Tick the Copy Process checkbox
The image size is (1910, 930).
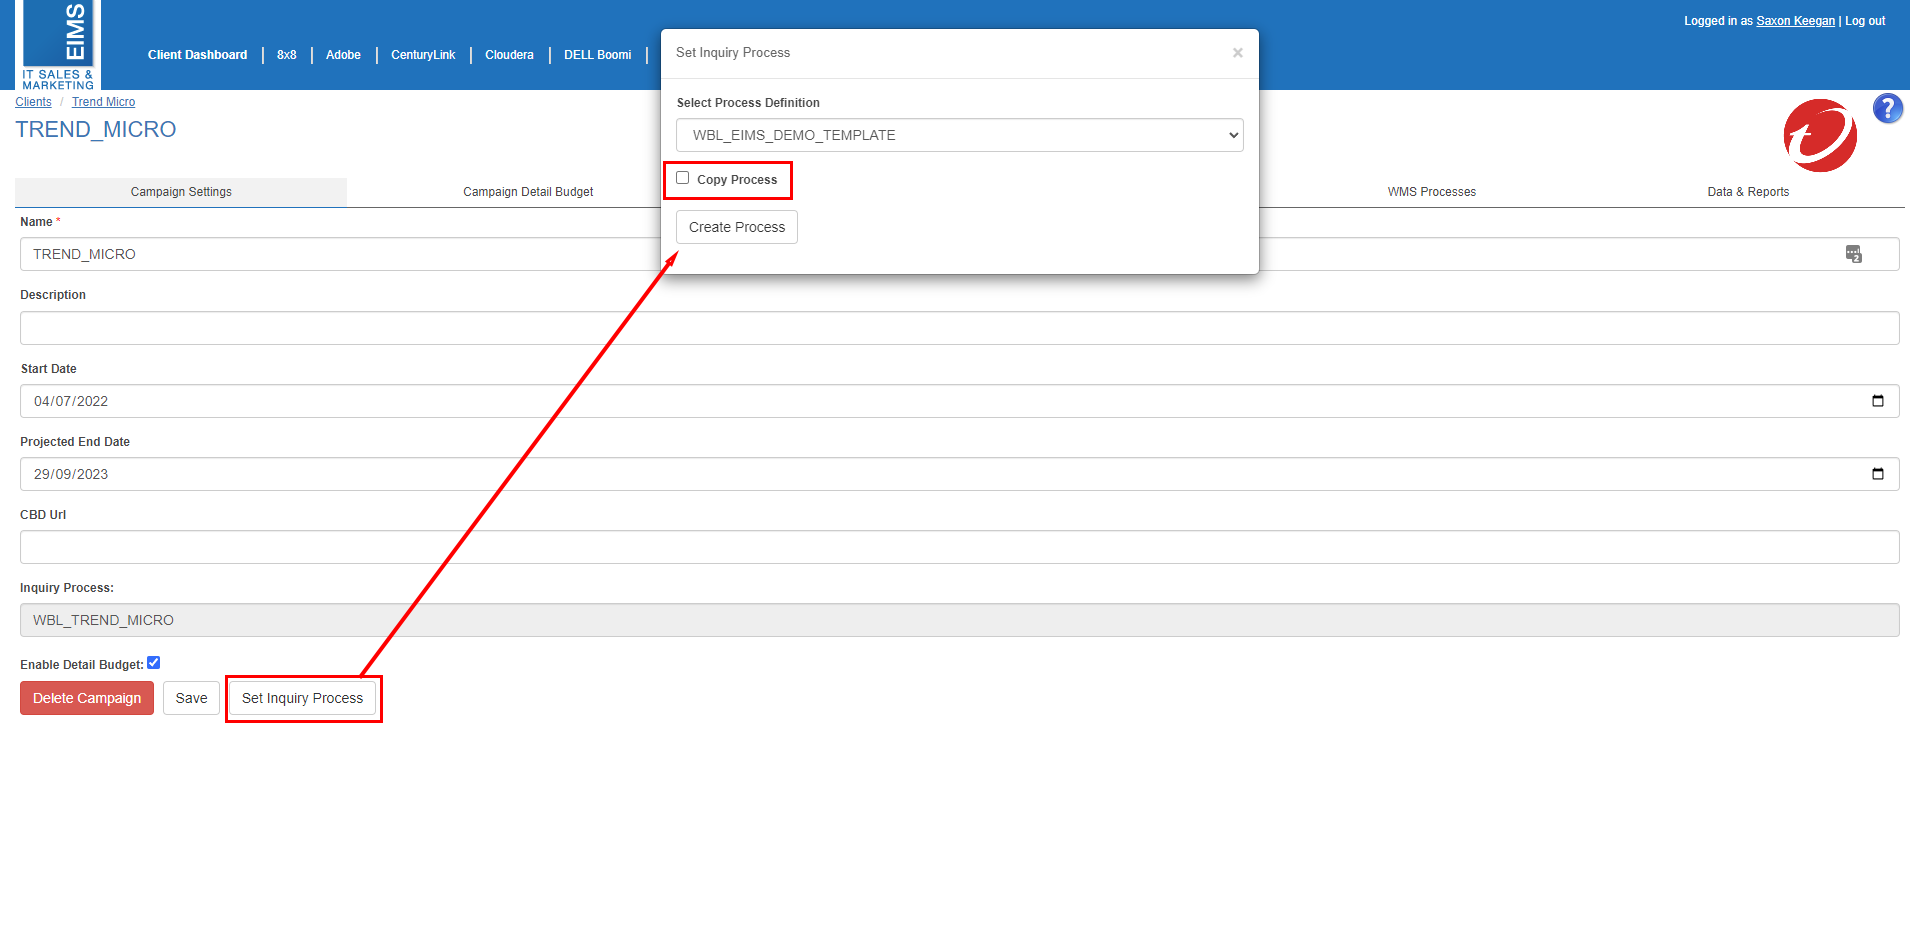click(683, 178)
